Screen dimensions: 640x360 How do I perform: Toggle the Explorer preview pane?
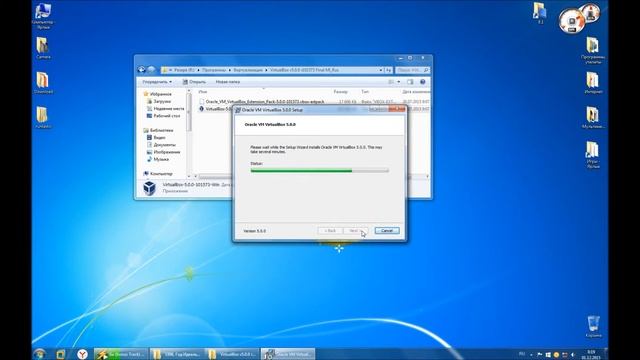tap(410, 82)
